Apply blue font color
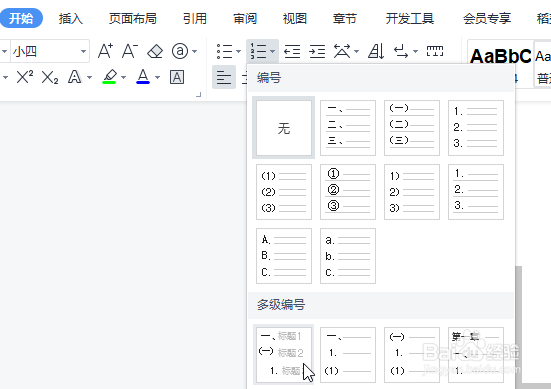The height and width of the screenshot is (389, 551). pos(143,77)
